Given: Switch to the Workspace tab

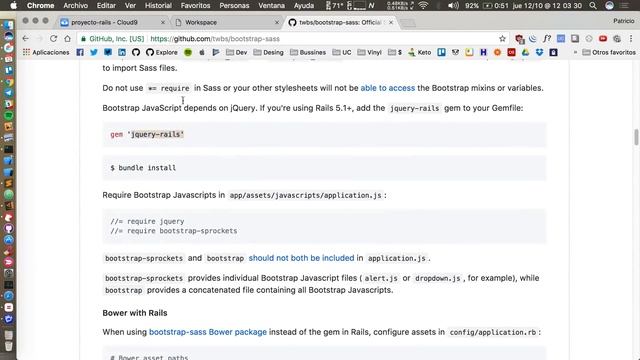Looking at the screenshot, I should [227, 22].
